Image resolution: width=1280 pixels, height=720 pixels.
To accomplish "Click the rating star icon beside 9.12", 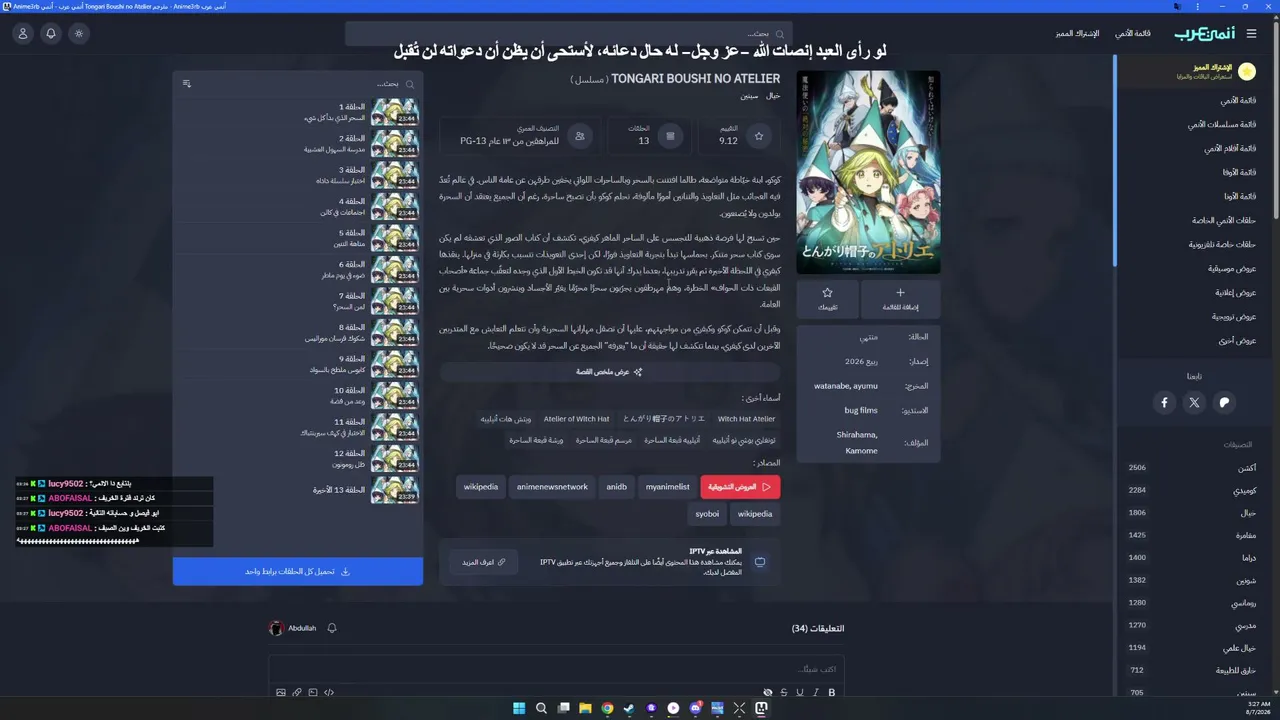I will click(759, 136).
